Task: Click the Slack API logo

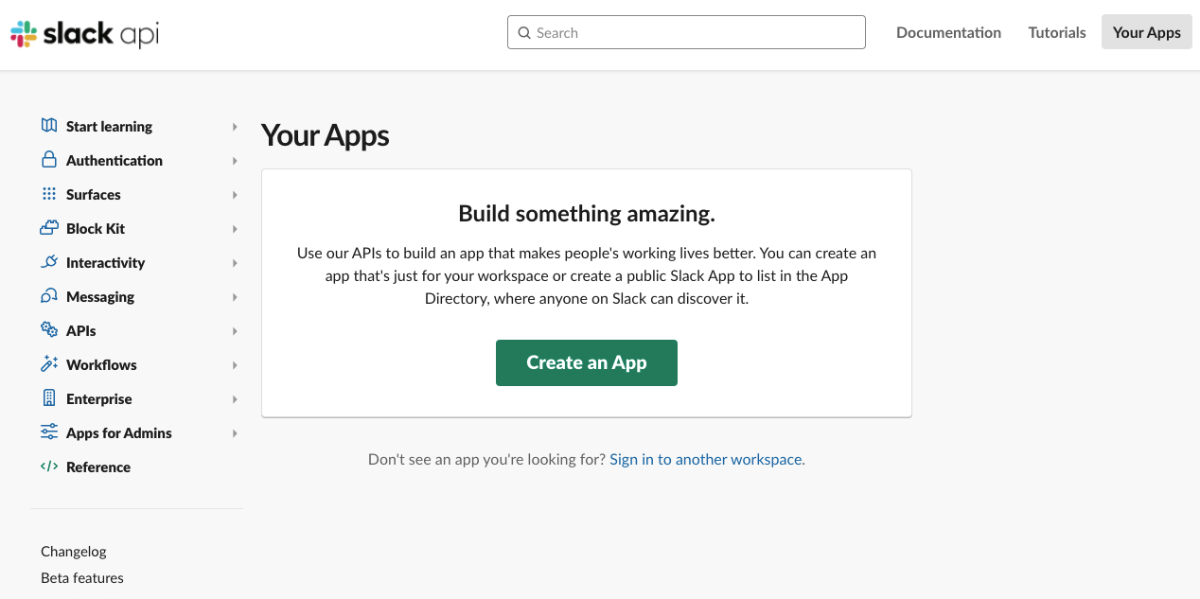Action: coord(85,34)
